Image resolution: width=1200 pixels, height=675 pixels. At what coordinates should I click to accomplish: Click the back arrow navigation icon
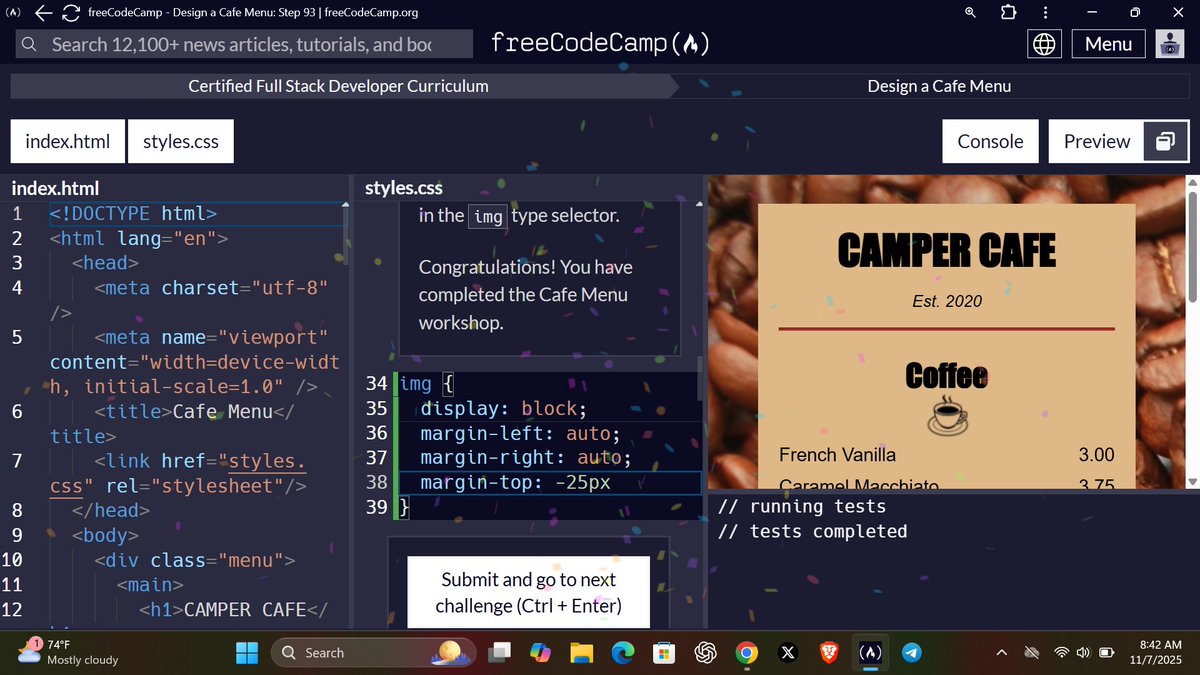coord(40,13)
